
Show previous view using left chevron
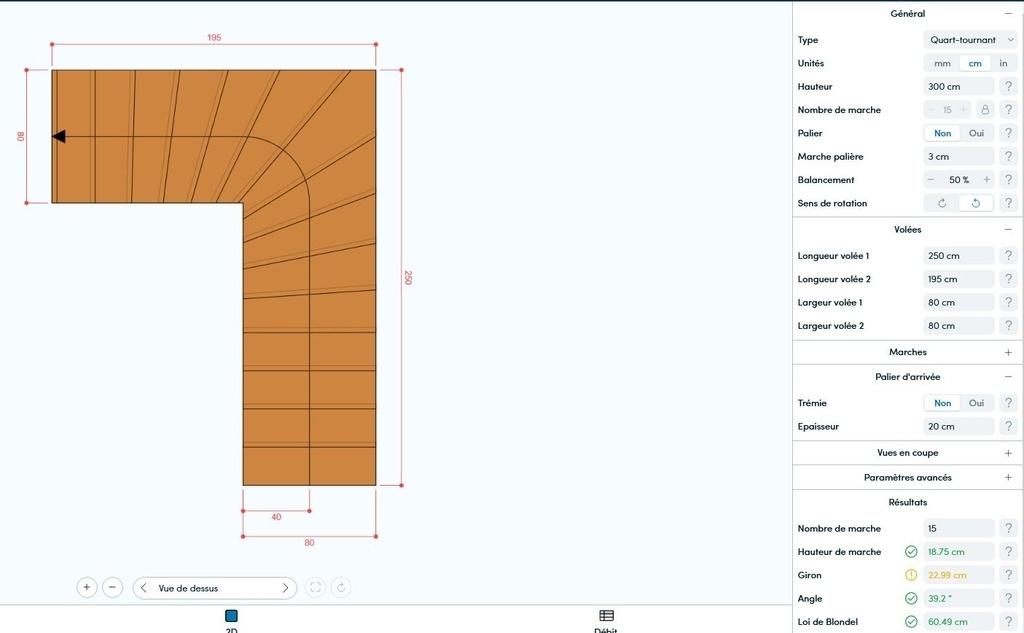pos(144,588)
